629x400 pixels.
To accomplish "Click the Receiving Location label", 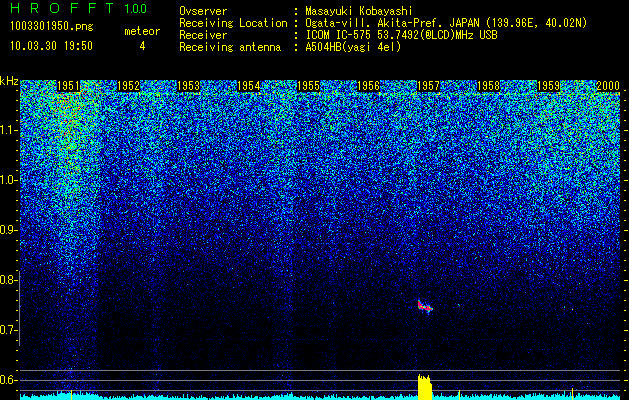I will pos(233,23).
